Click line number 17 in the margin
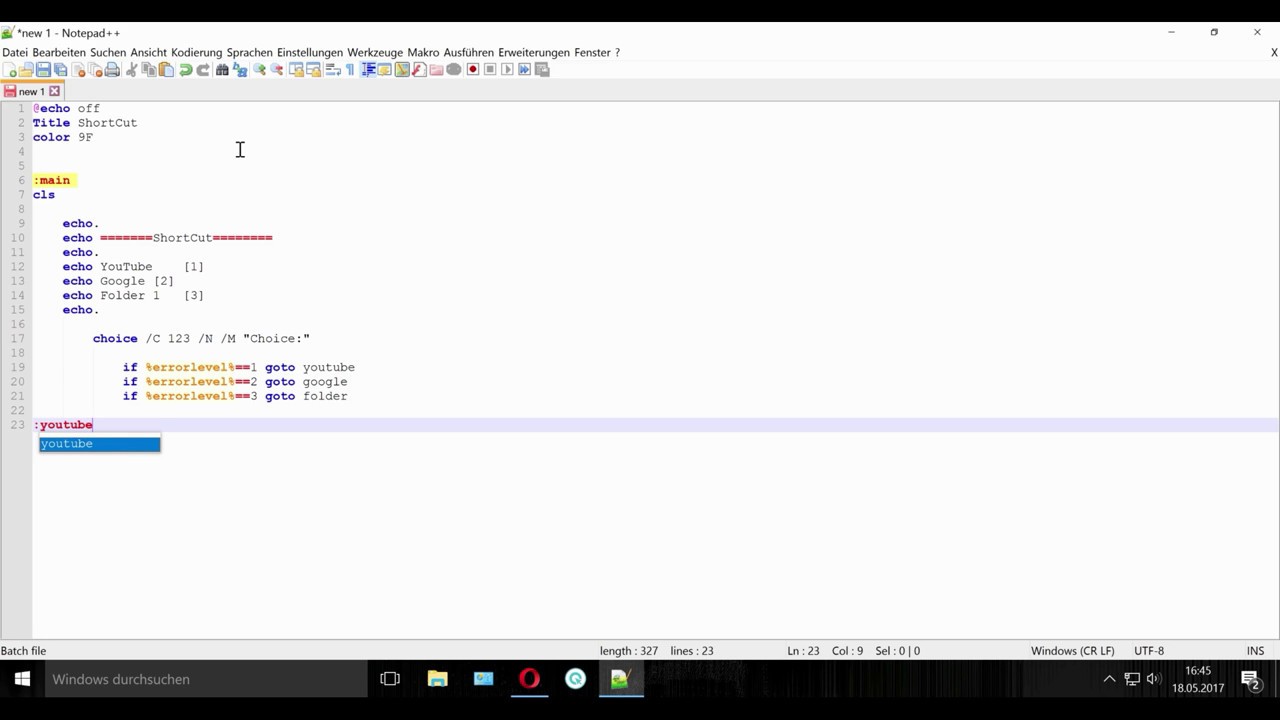The width and height of the screenshot is (1280, 720). click(18, 338)
